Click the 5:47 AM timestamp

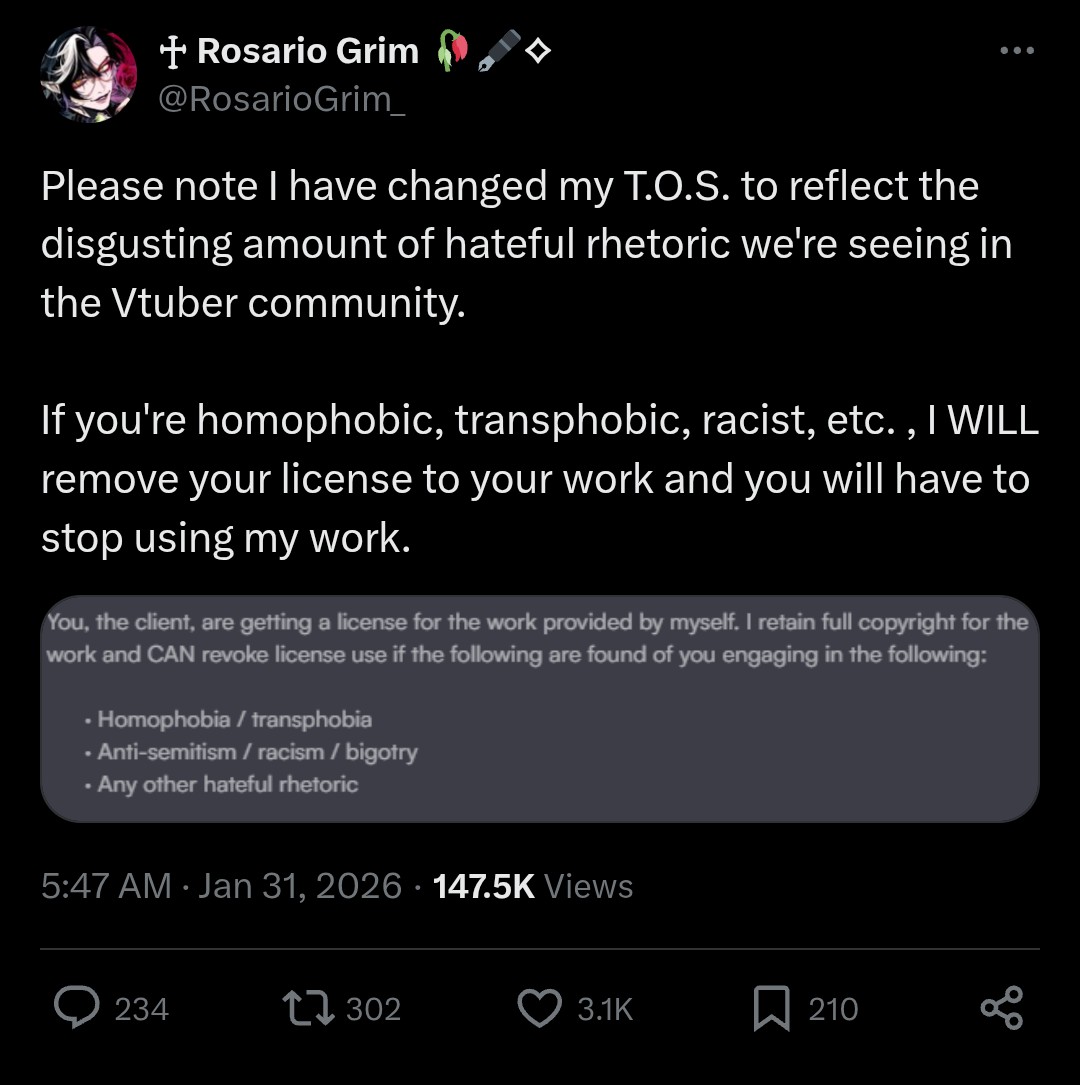pos(105,886)
